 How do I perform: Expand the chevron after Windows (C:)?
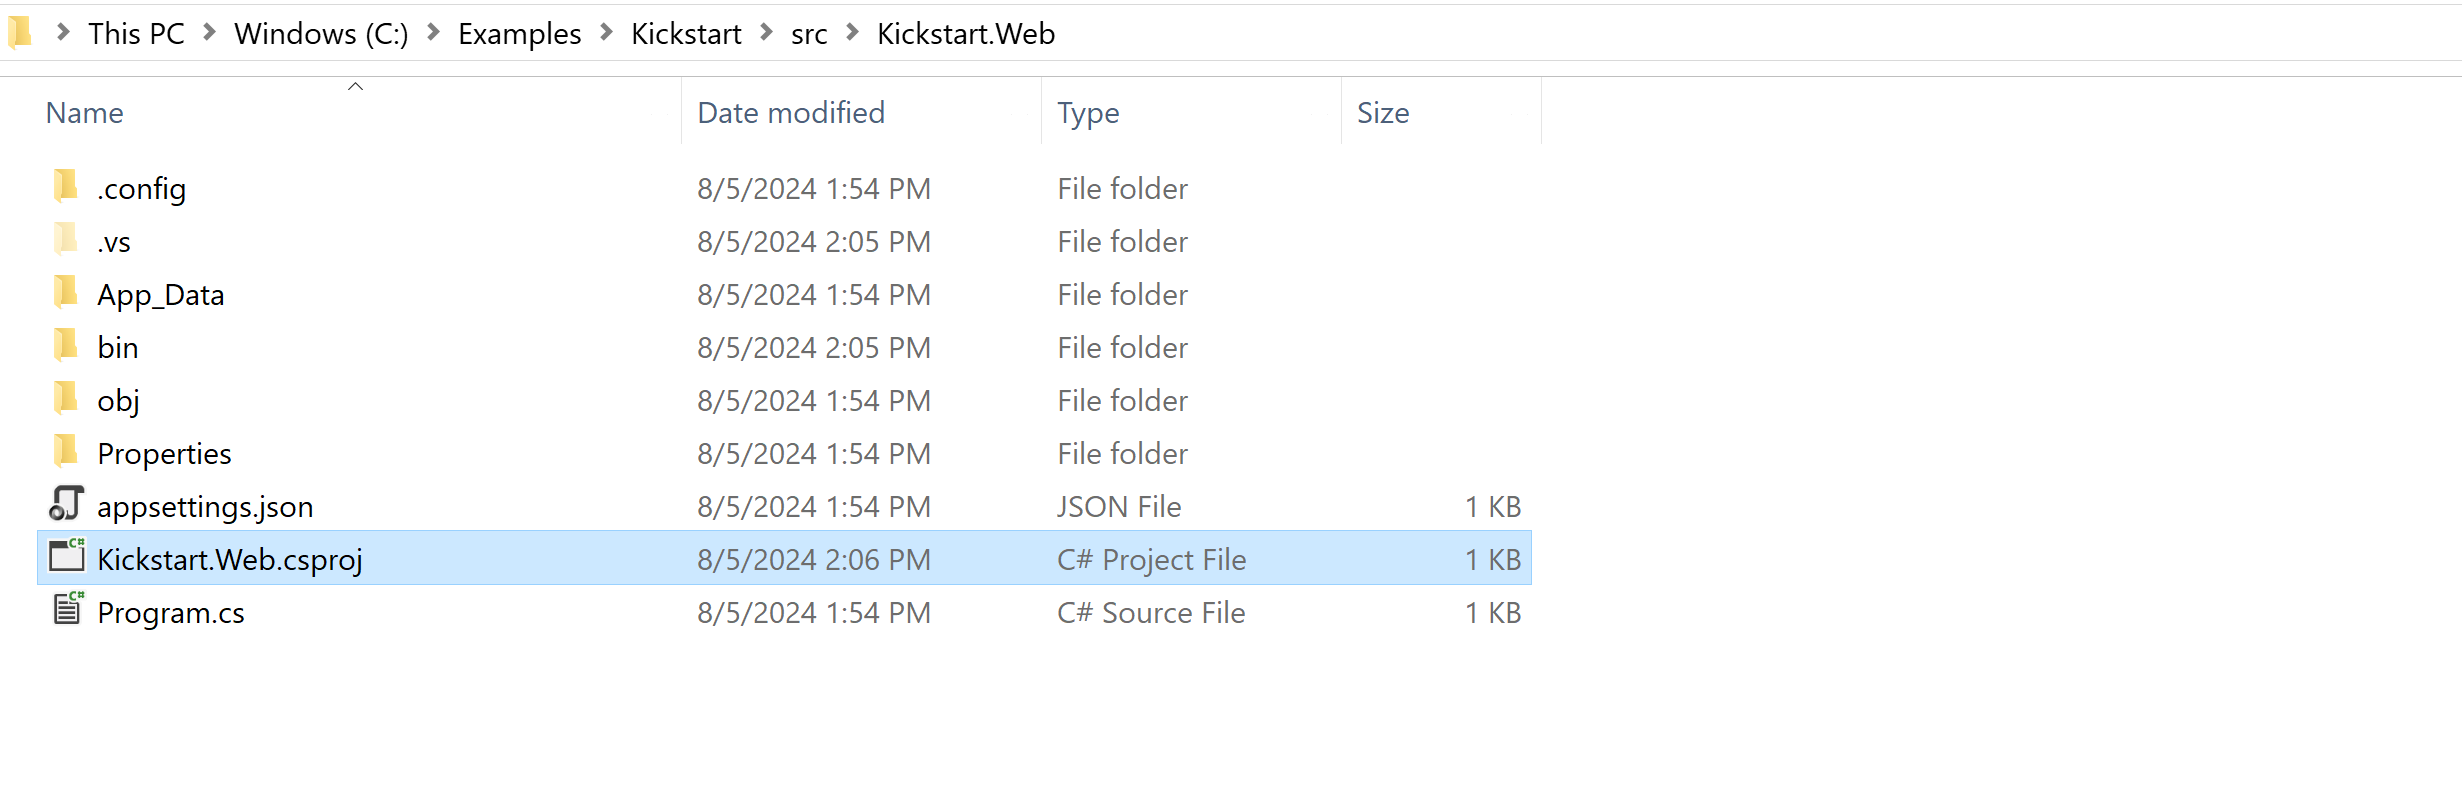(434, 33)
